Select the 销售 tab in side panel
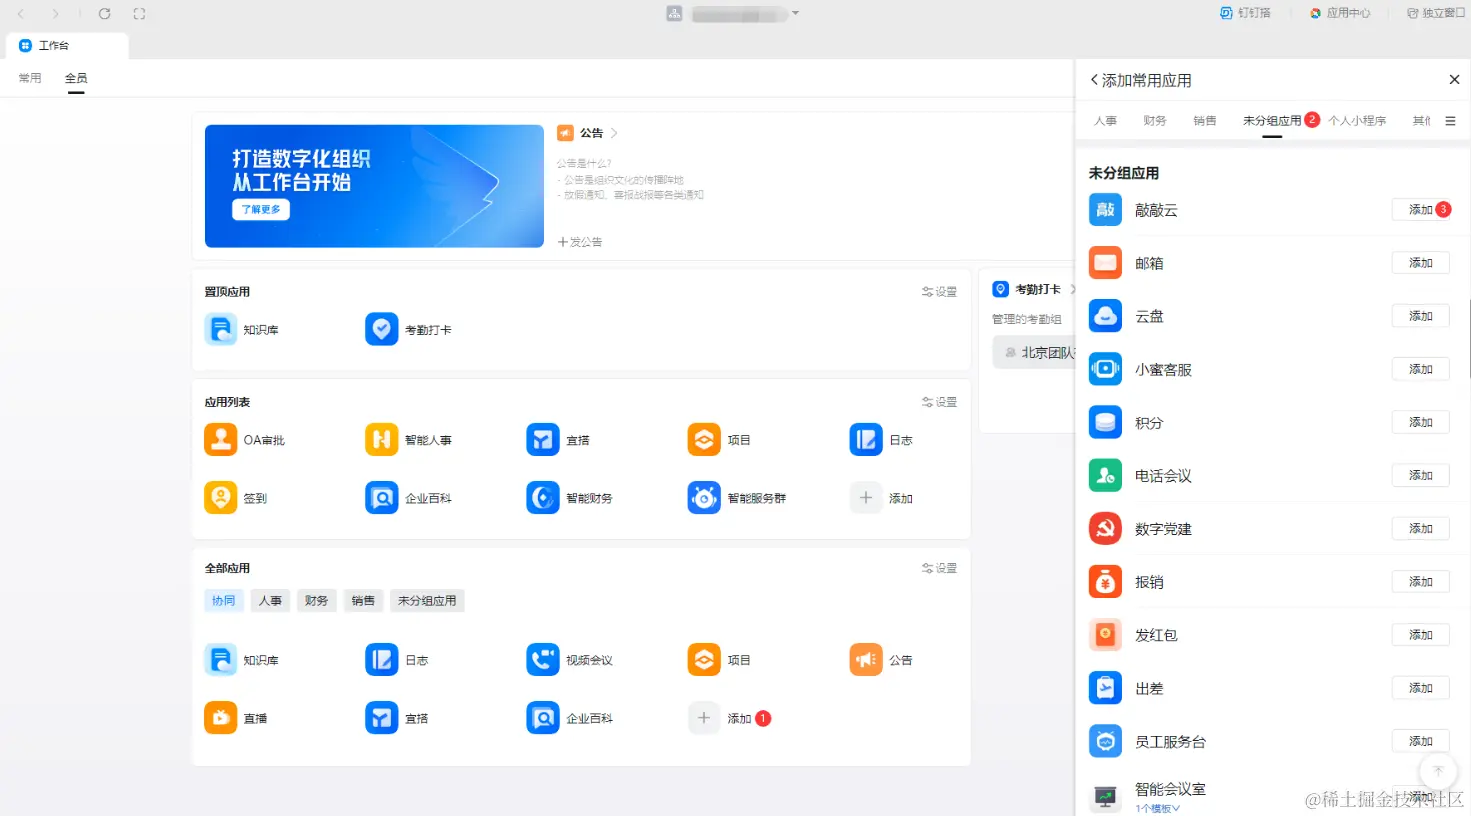1471x816 pixels. (x=1205, y=121)
